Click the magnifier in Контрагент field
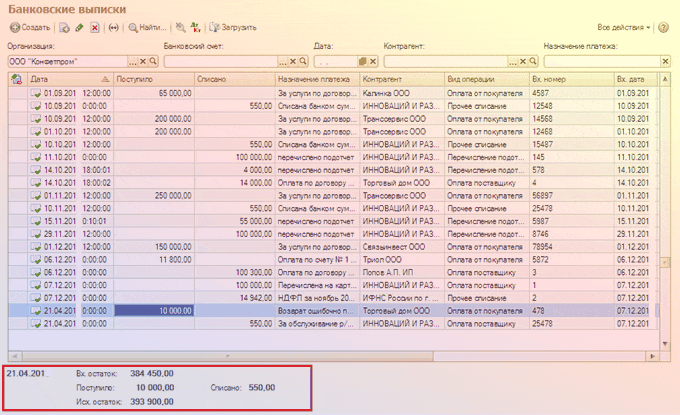This screenshot has width=680, height=415. tap(533, 62)
